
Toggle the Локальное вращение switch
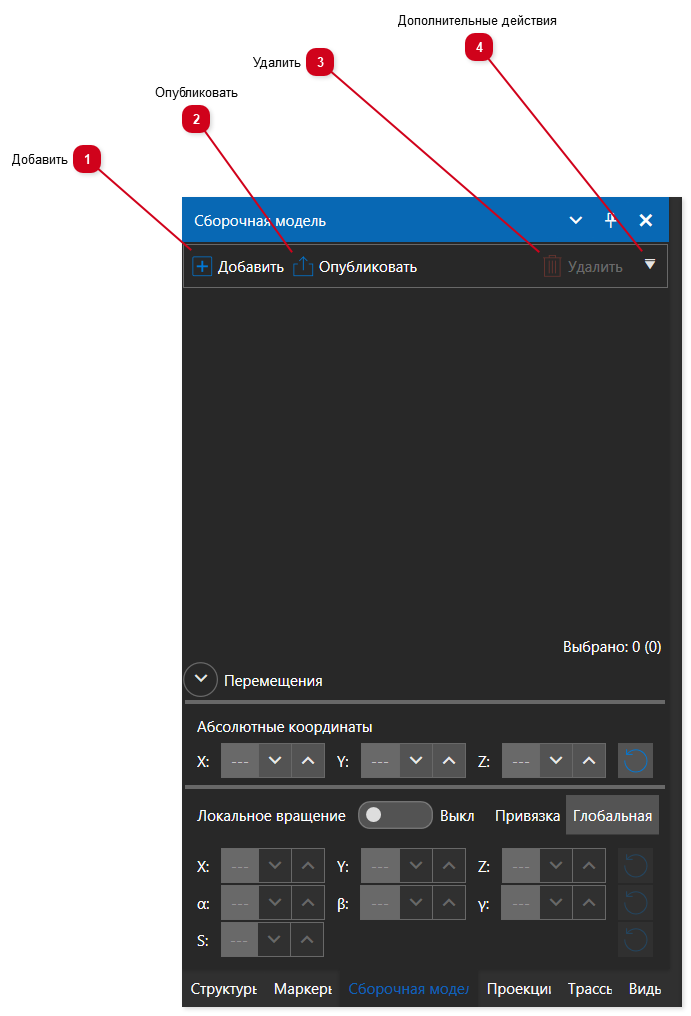(394, 815)
